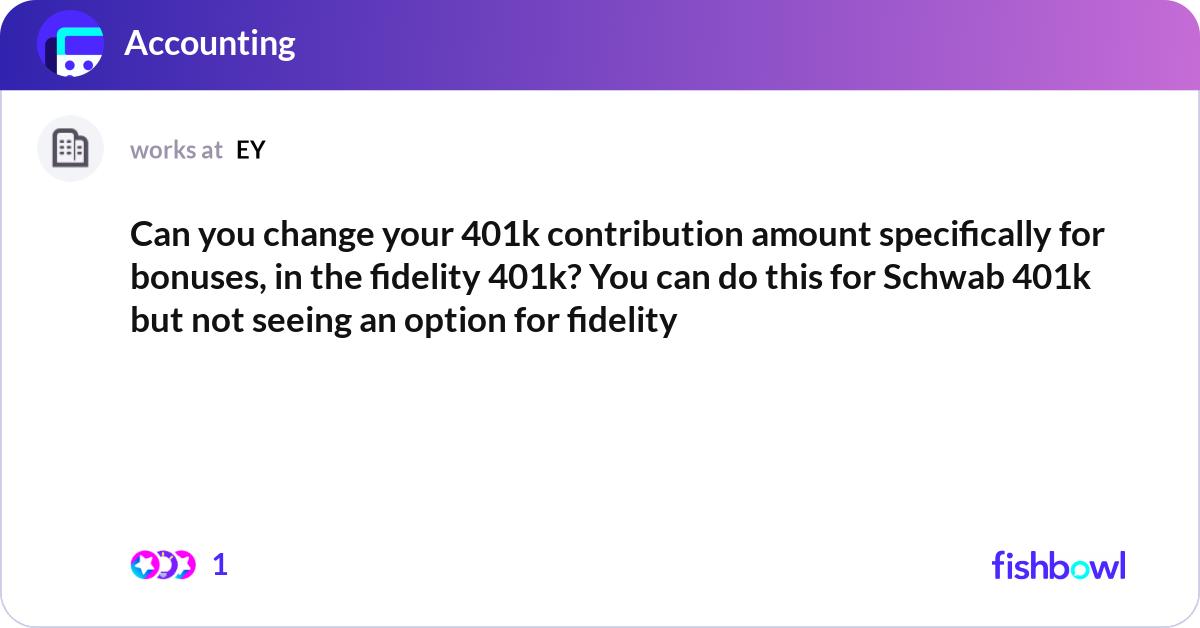Click the EY company name
1200x628 pixels.
point(250,150)
